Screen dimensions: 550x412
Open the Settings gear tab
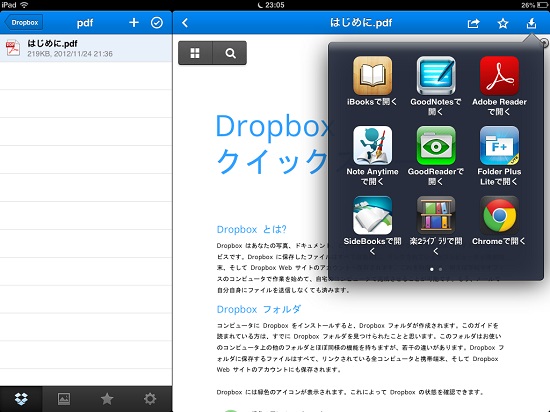[x=150, y=399]
